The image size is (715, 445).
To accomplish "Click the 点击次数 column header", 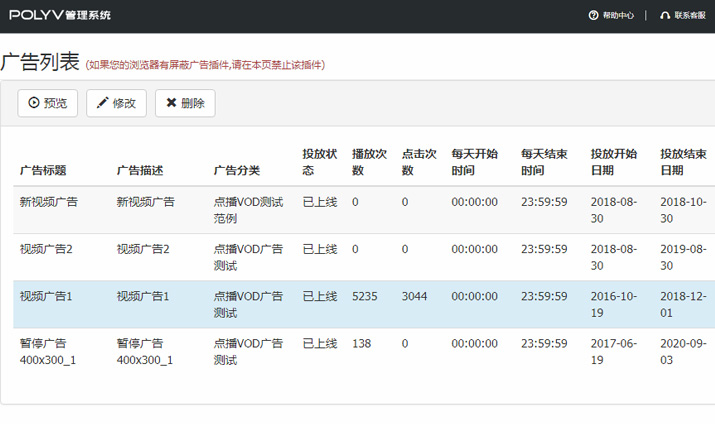I will (419, 162).
